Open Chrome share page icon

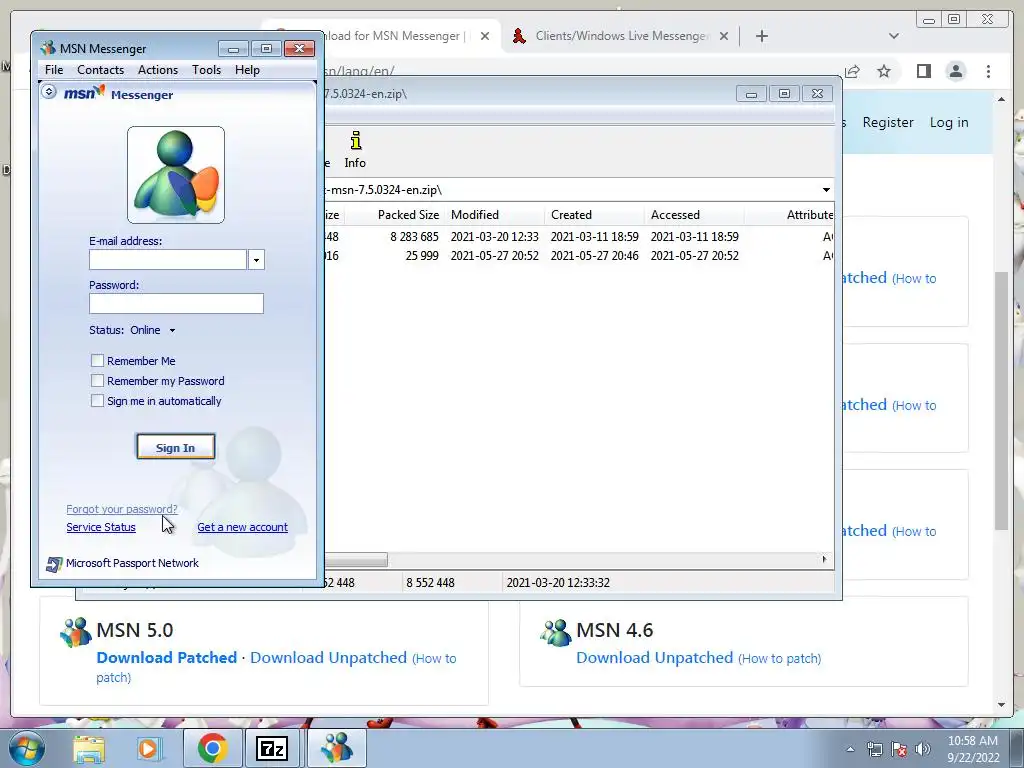coord(852,71)
